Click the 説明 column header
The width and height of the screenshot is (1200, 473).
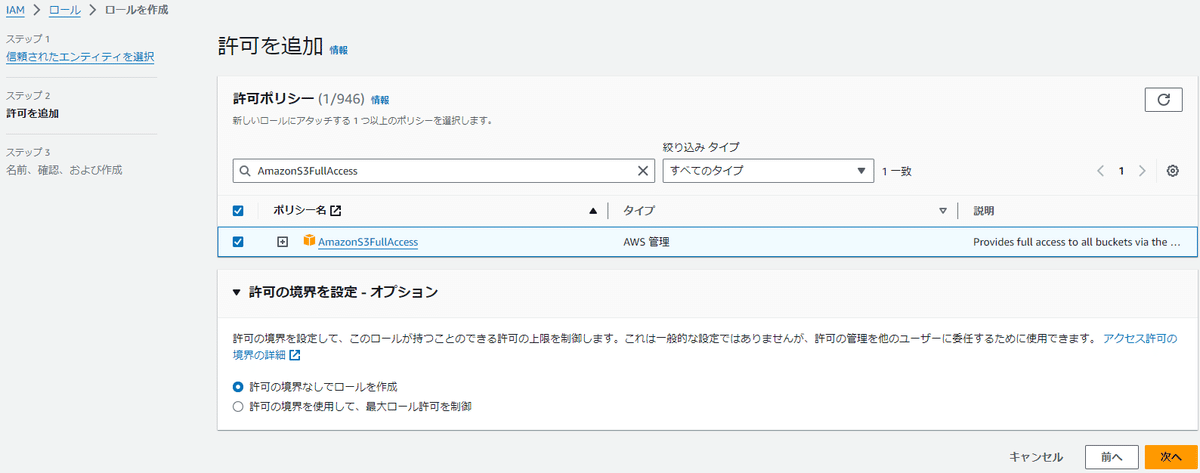(x=983, y=211)
